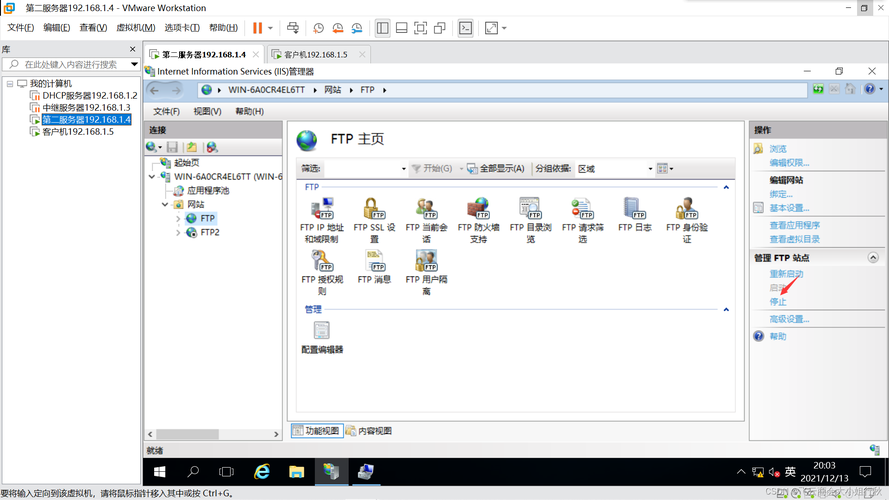
Task: Open VMware console view icon
Action: (465, 28)
